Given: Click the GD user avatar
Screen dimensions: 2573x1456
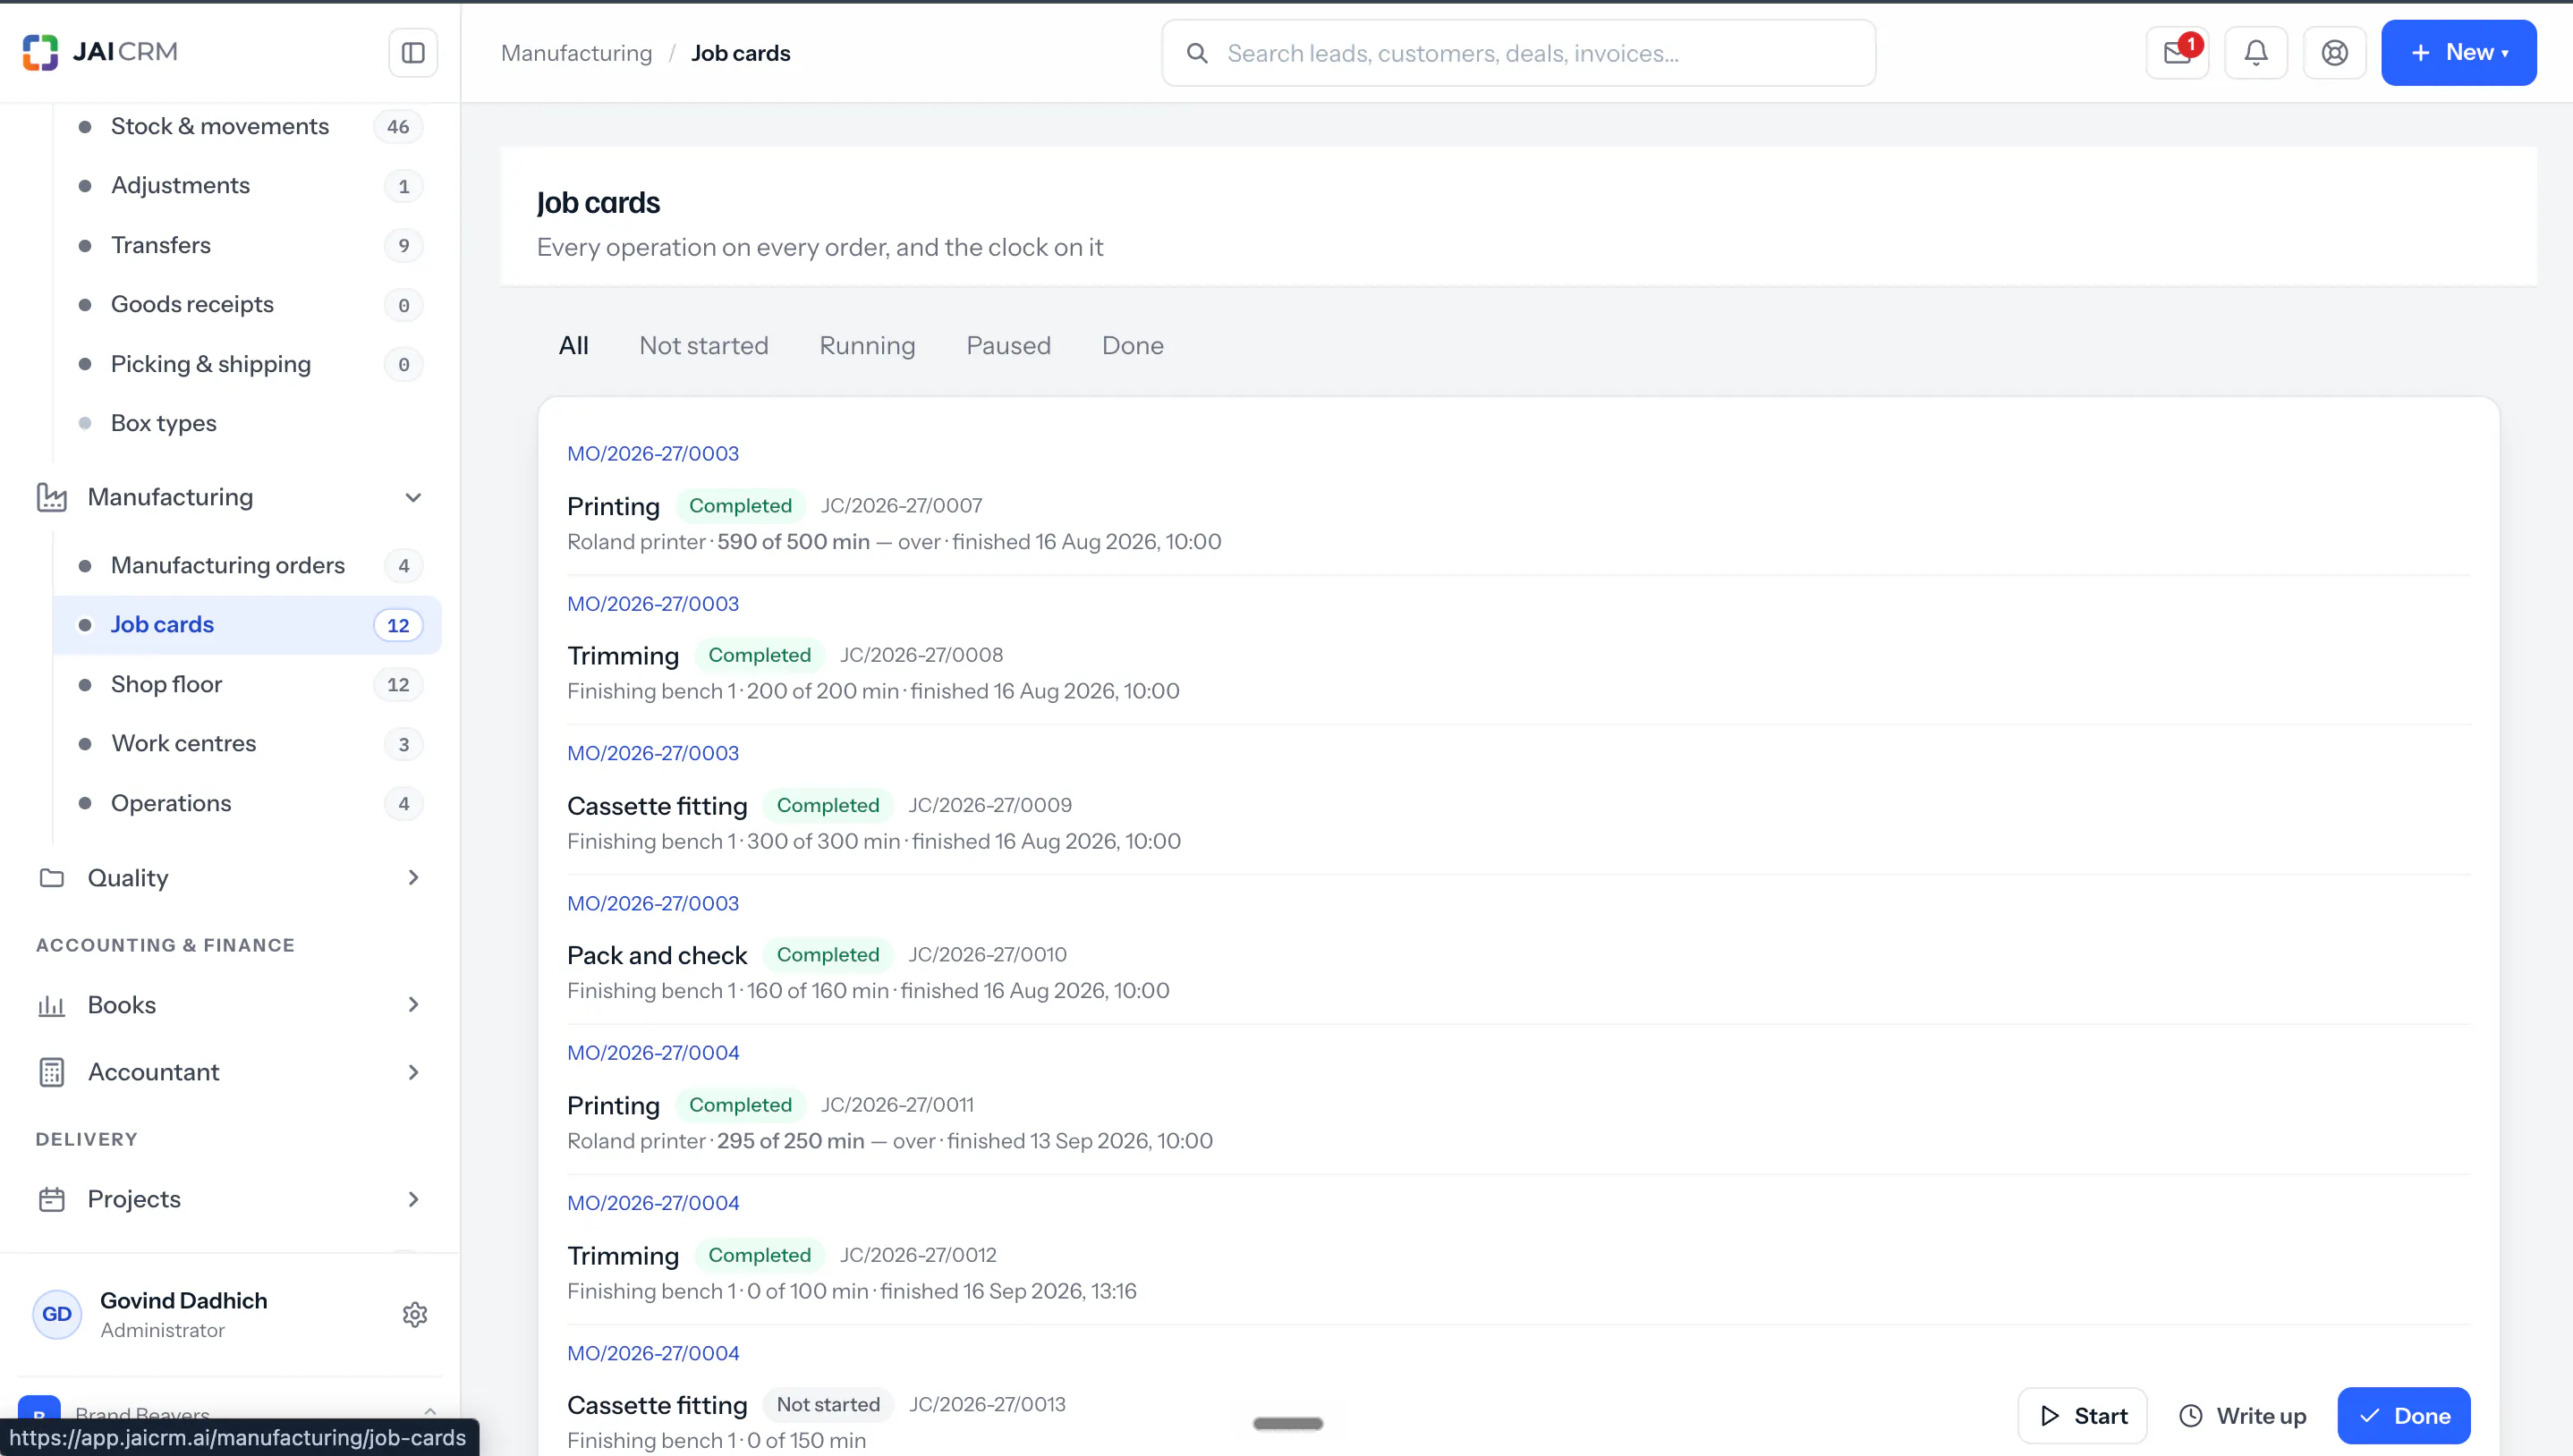Looking at the screenshot, I should click(57, 1314).
